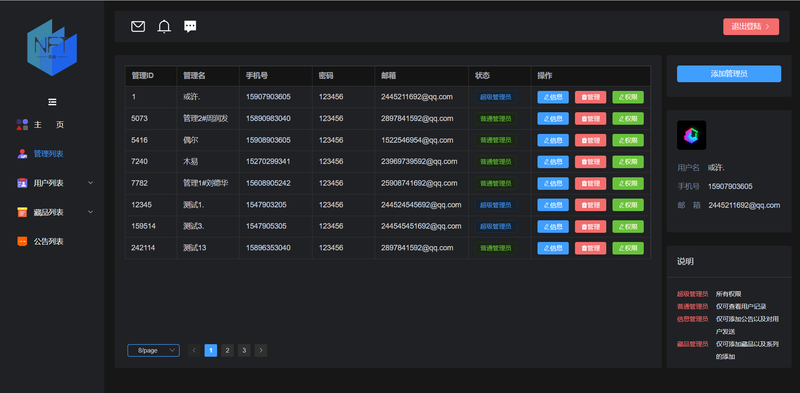This screenshot has height=393, width=800.
Task: Click the 藏品列表 icon
Action: [22, 212]
